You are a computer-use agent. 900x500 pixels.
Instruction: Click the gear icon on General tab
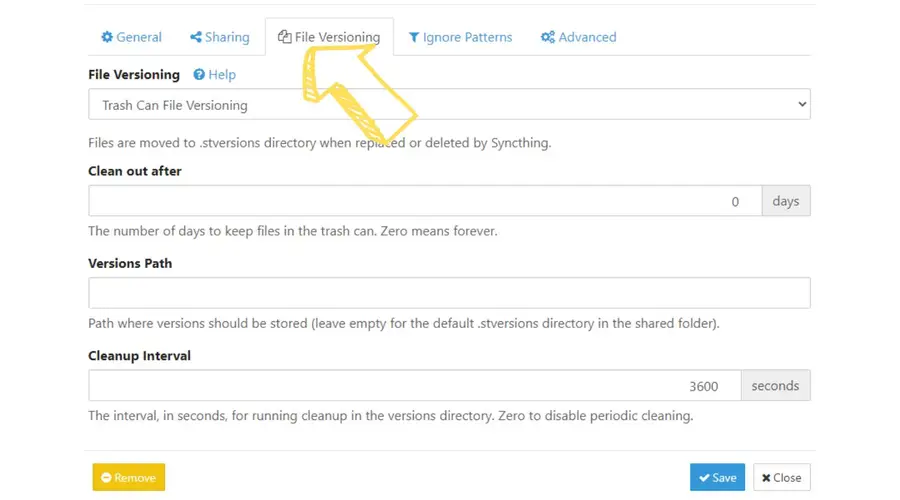tap(107, 38)
